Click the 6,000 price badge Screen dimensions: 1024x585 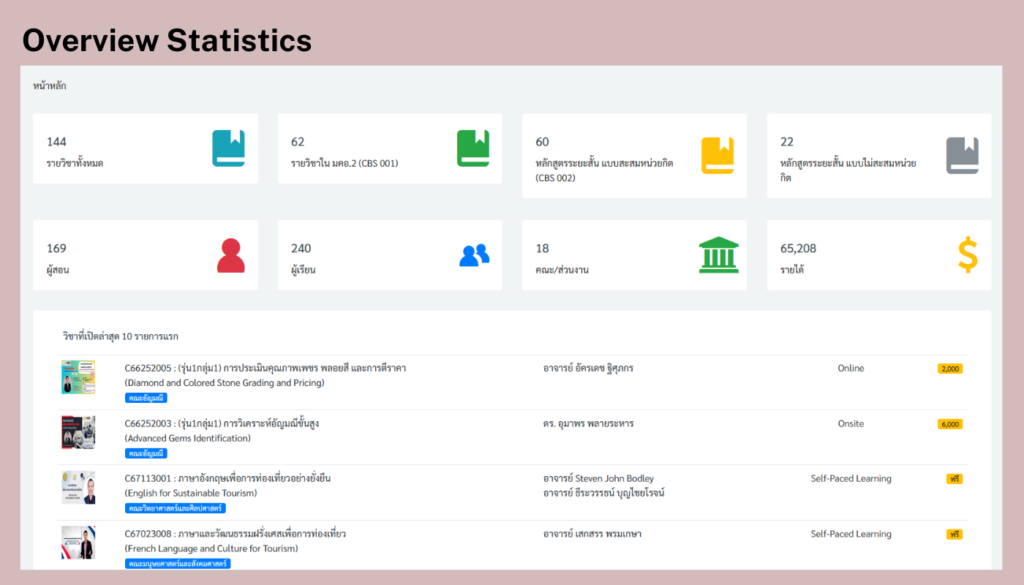tap(950, 424)
